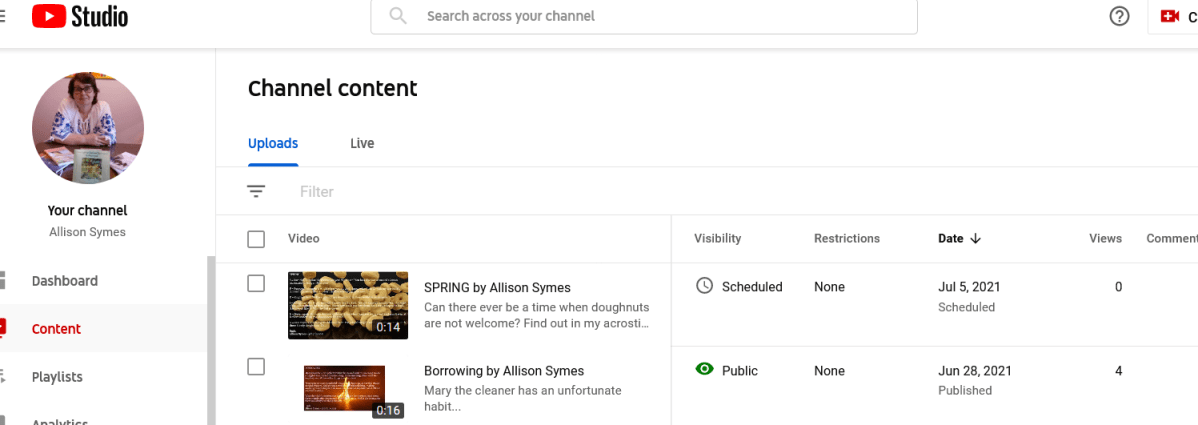Click the Create video camera icon
Viewport: 1198px width, 425px height.
(x=1169, y=17)
